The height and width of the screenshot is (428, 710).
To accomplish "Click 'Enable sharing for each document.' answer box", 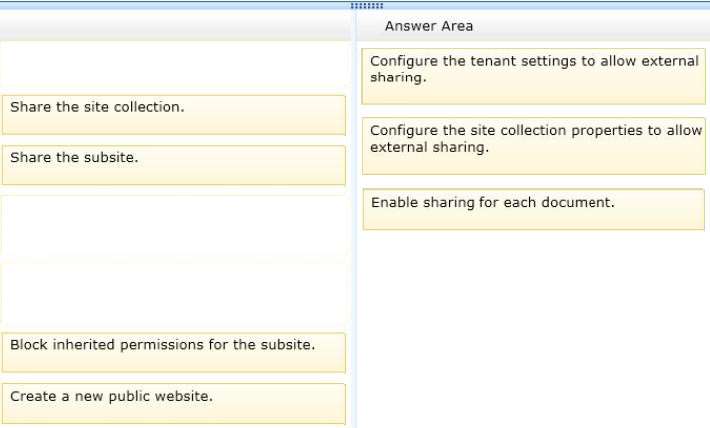I will (x=533, y=209).
